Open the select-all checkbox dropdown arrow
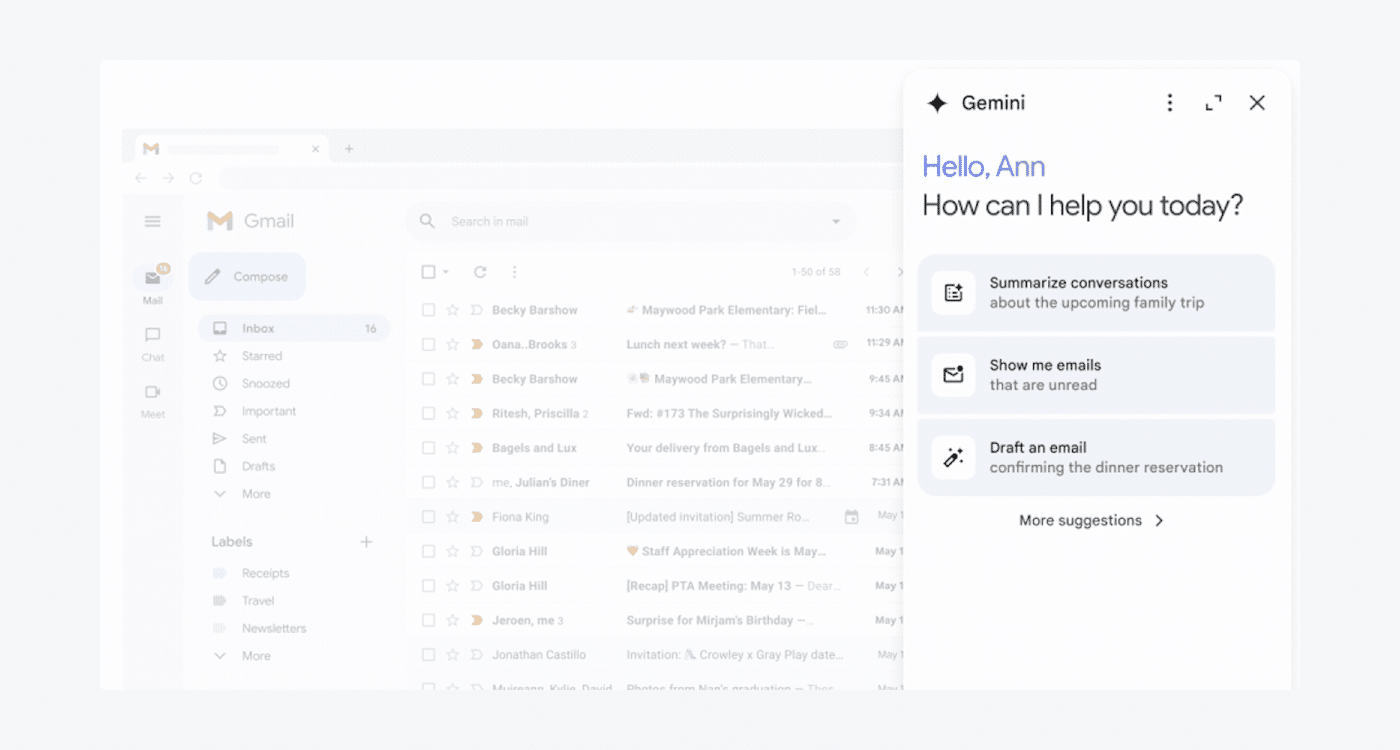Viewport: 1400px width, 750px height. 446,272
